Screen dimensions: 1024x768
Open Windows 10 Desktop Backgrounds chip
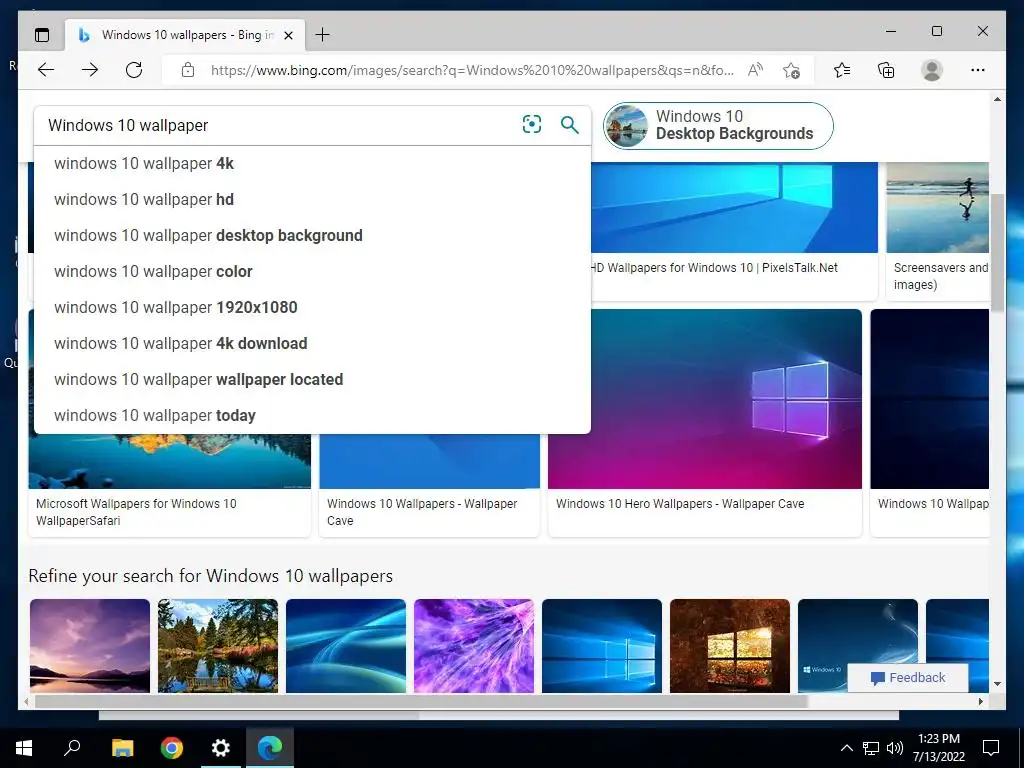tap(718, 125)
